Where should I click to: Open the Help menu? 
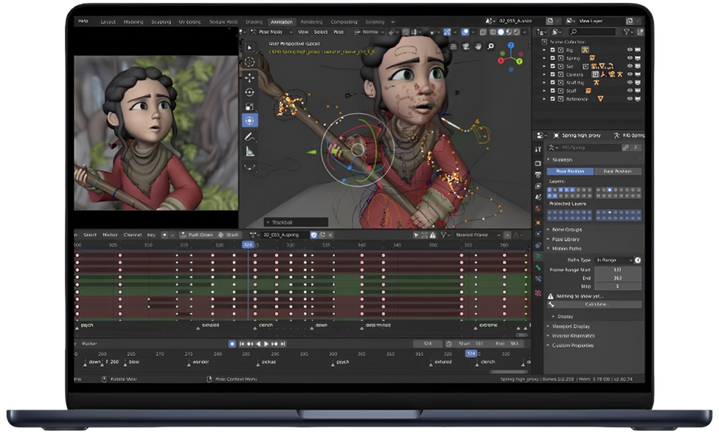pyautogui.click(x=83, y=21)
